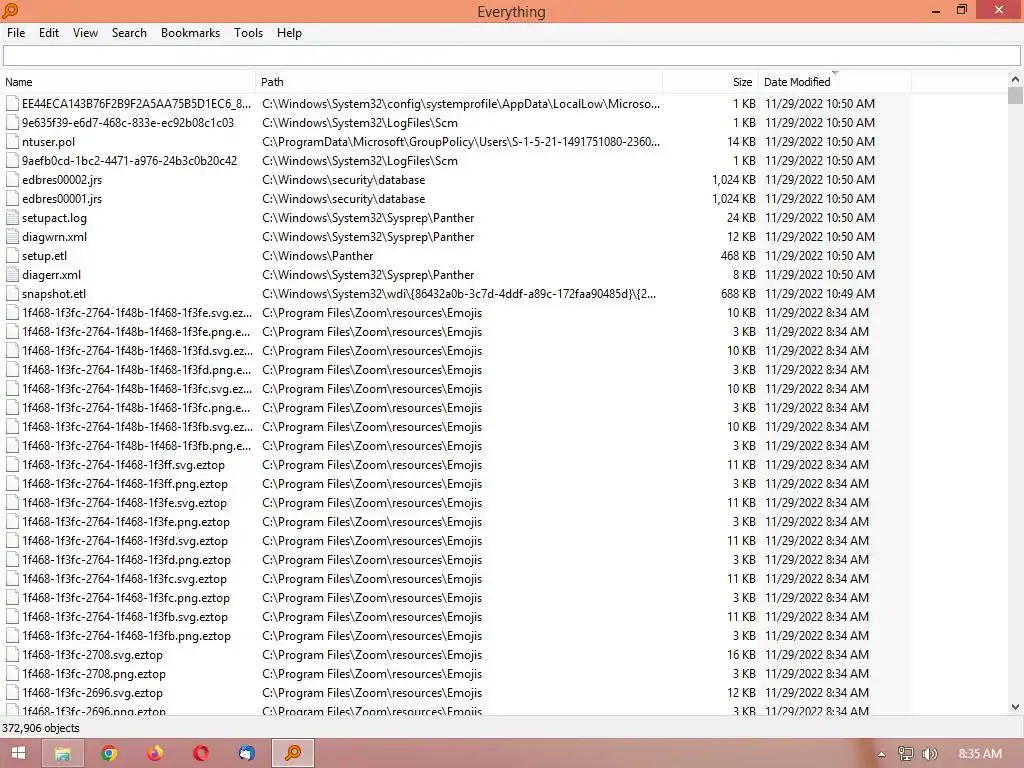This screenshot has width=1024, height=768.
Task: Sort results by Size column header
Action: (x=711, y=82)
